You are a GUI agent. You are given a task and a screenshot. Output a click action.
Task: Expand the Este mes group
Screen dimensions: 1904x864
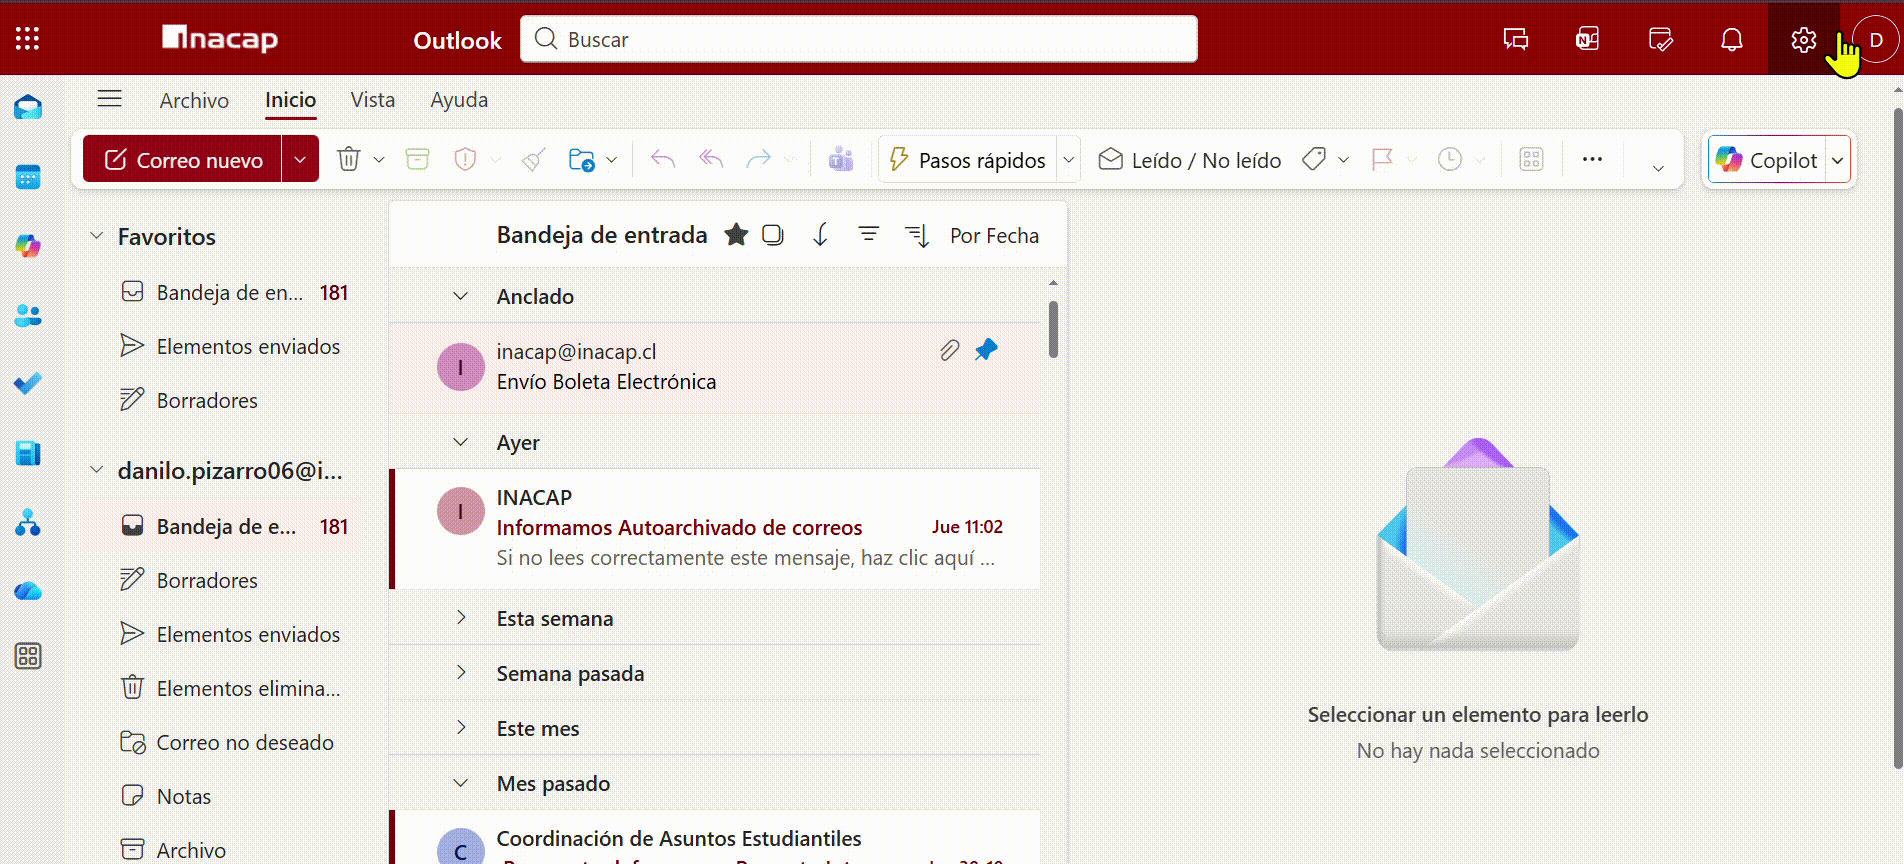(x=460, y=728)
